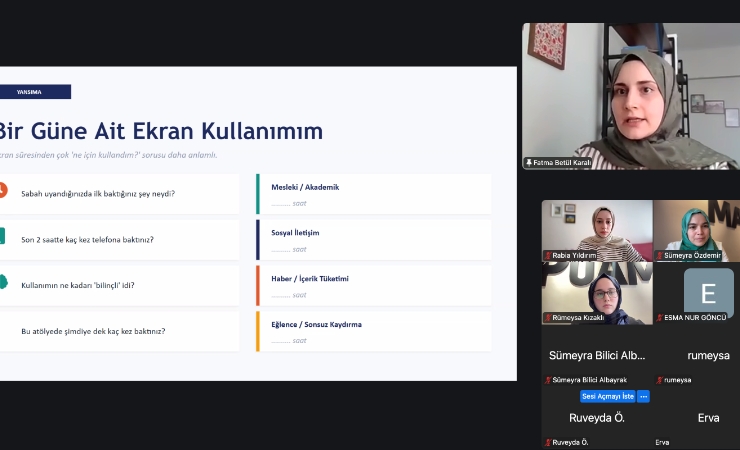Click the 'E' avatar of ESMA NUR GÖNCÜ
The width and height of the screenshot is (740, 450).
pos(708,292)
